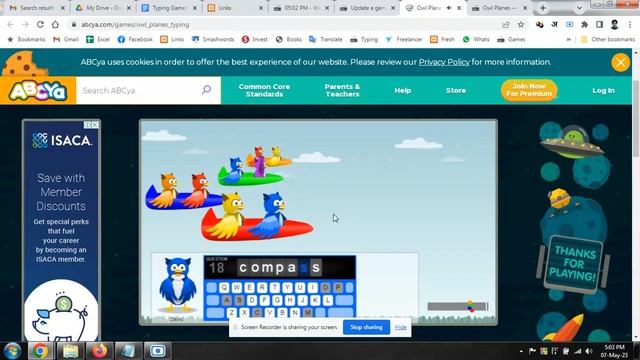Click the search magnifier icon in ABCya

(207, 89)
